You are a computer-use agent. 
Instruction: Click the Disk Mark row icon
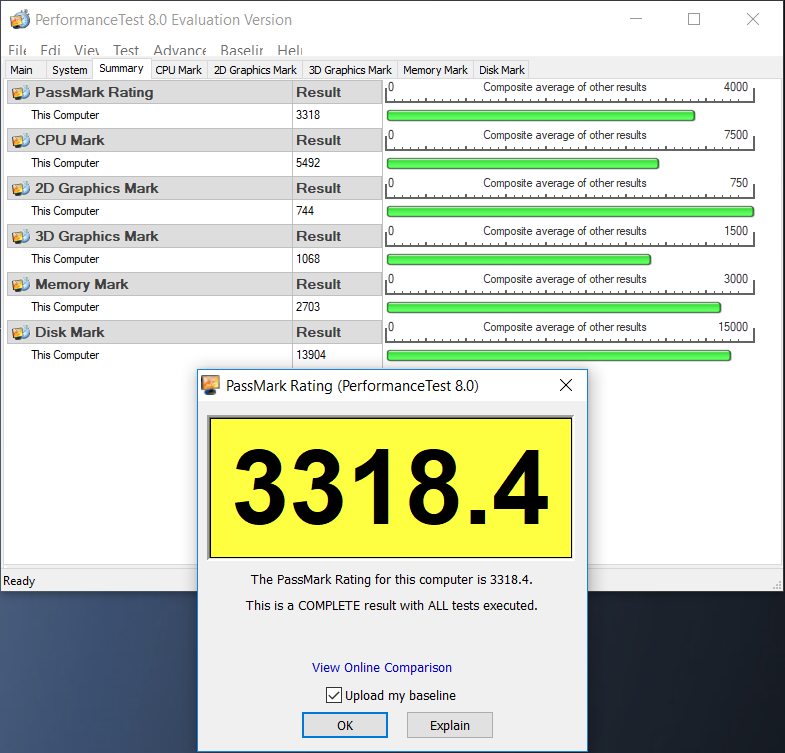[20, 333]
